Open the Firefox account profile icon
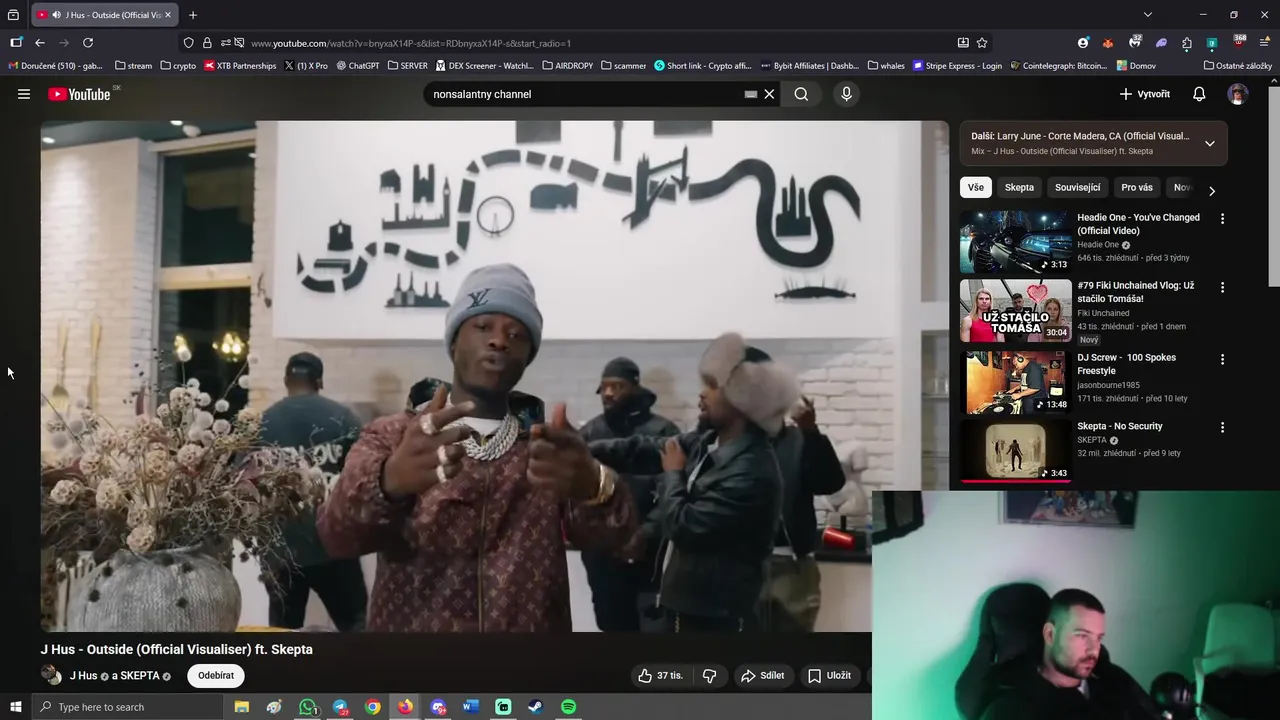The width and height of the screenshot is (1280, 720). tap(1083, 43)
